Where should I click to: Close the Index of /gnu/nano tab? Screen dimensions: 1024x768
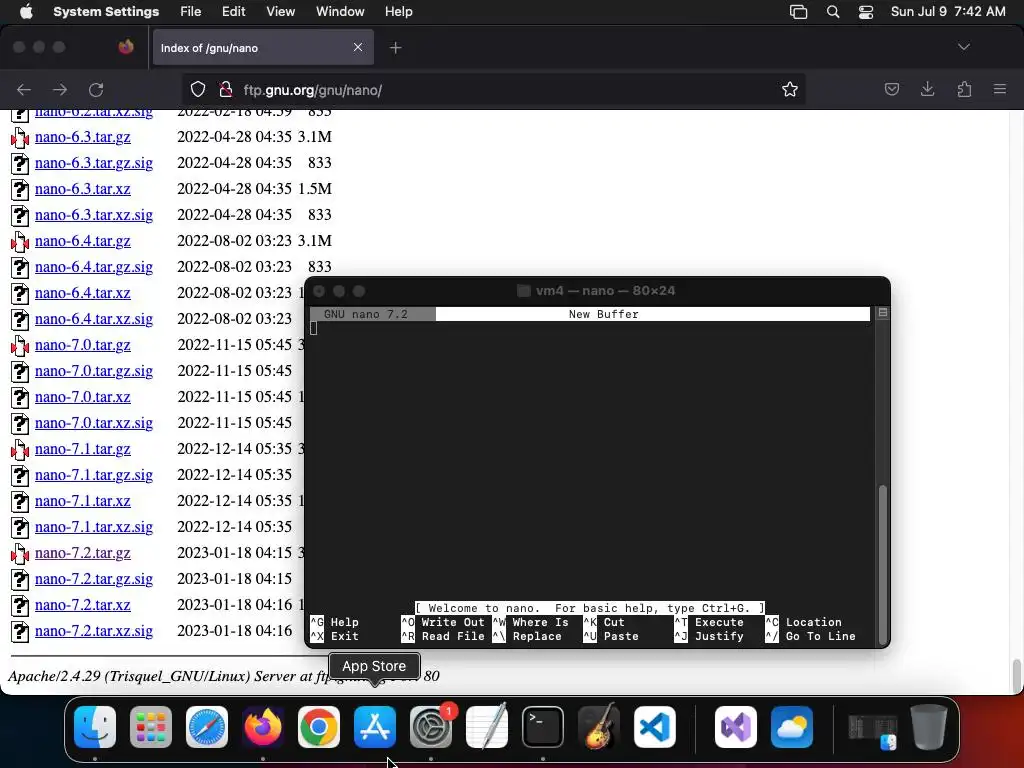click(x=358, y=47)
